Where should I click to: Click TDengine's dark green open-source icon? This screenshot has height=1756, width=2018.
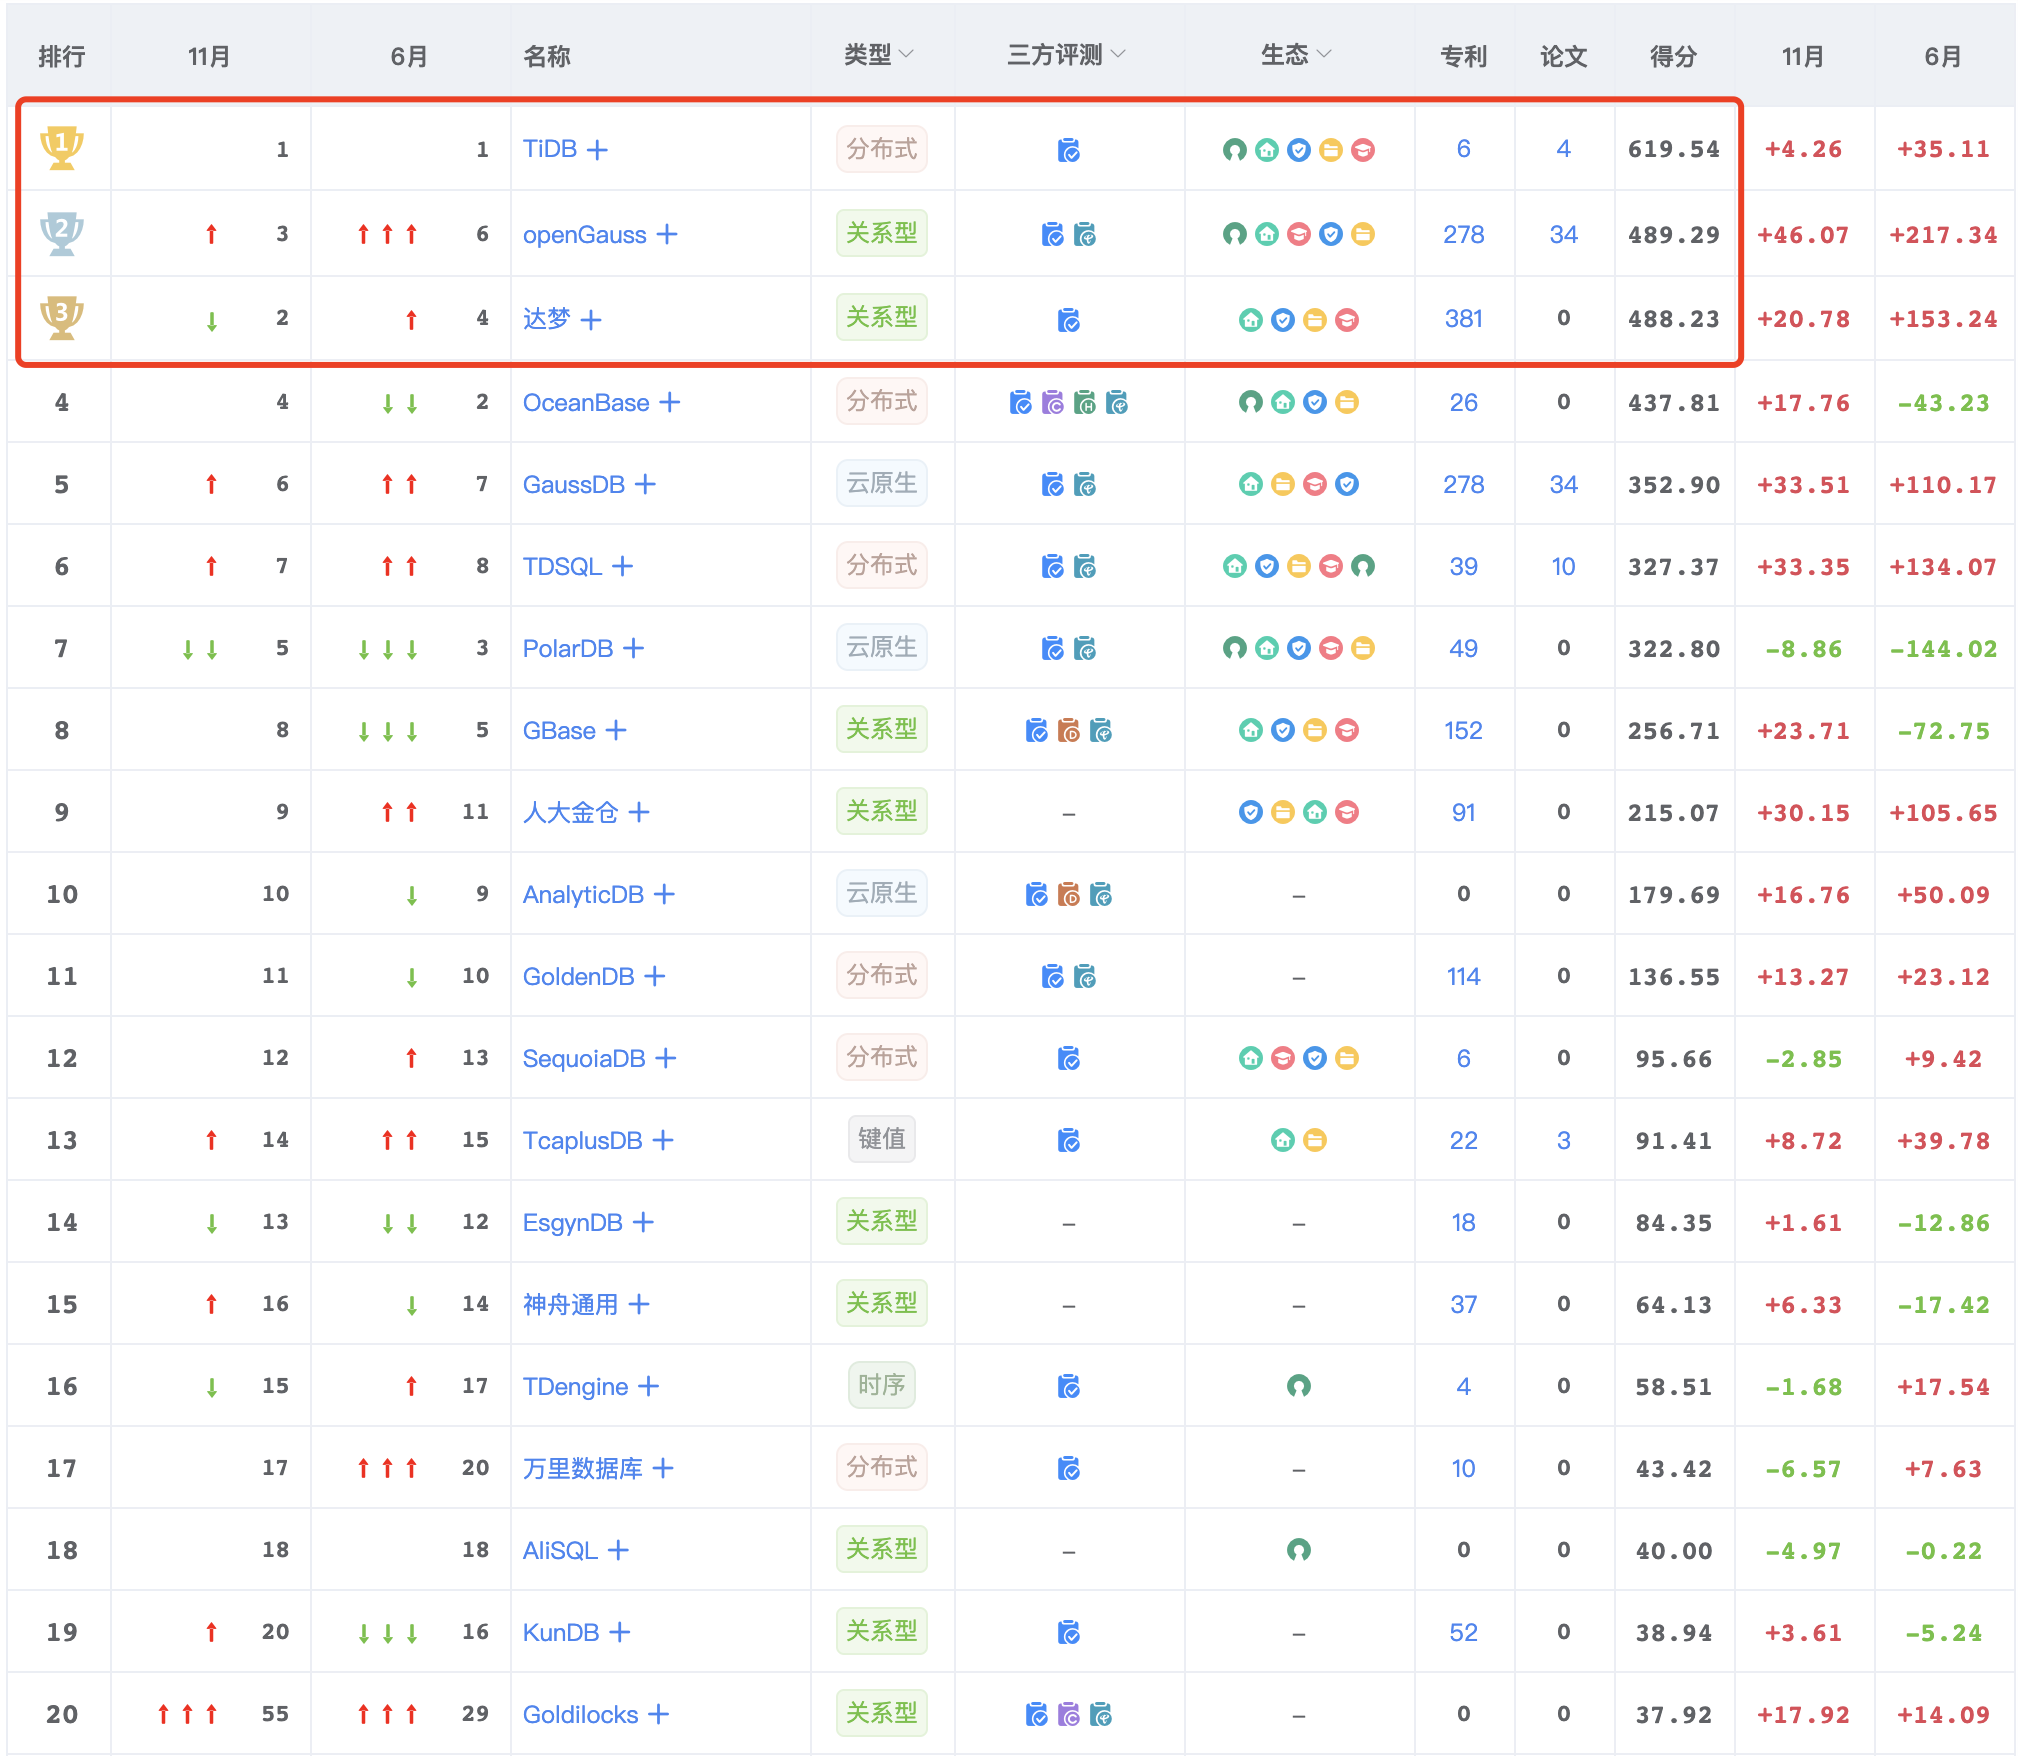(x=1298, y=1386)
